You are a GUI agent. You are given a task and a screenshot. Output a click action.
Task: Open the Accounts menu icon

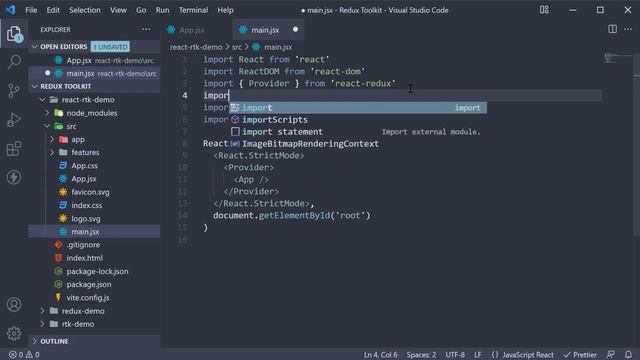14,304
